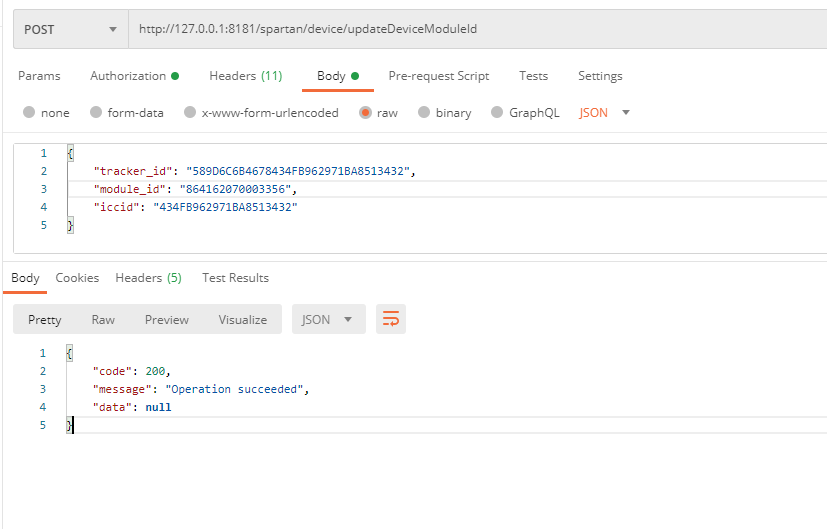Open the response JSON format dropdown
The width and height of the screenshot is (827, 529).
[x=327, y=319]
